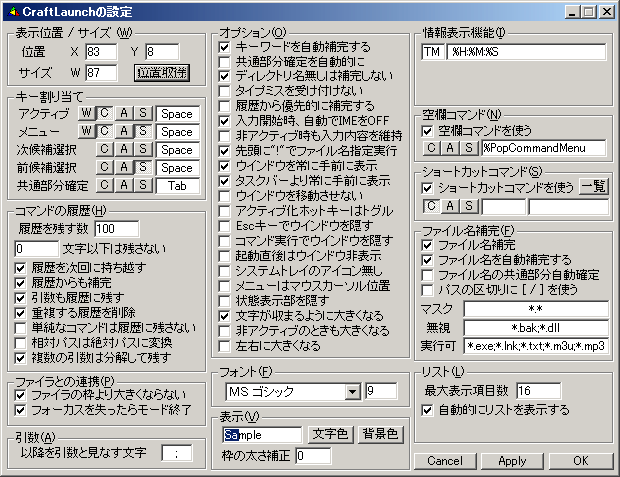The width and height of the screenshot is (620, 477).
Task: Enable 非アクティブ時も入力内容を維持 checkbox
Action: click(224, 136)
